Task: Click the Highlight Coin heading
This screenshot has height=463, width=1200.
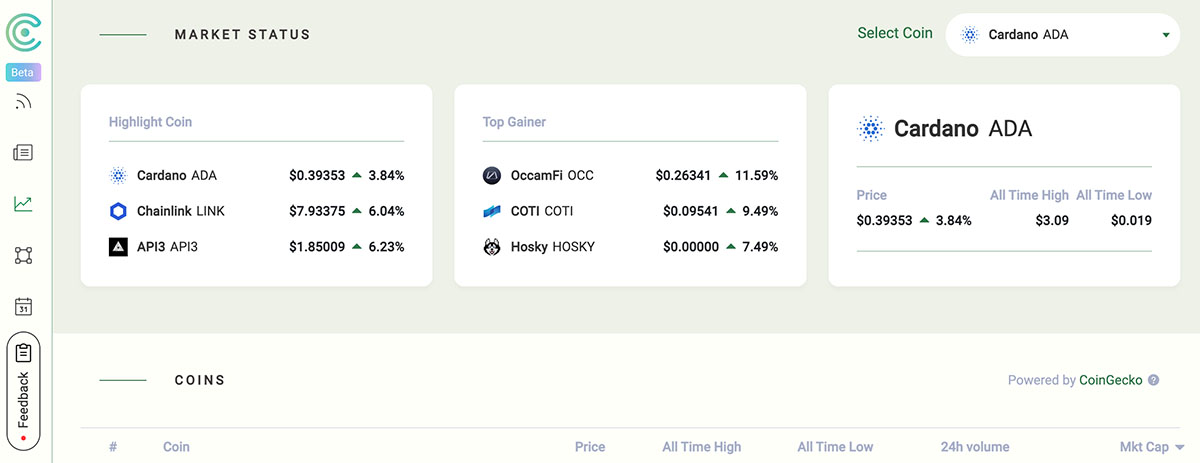Action: 150,122
